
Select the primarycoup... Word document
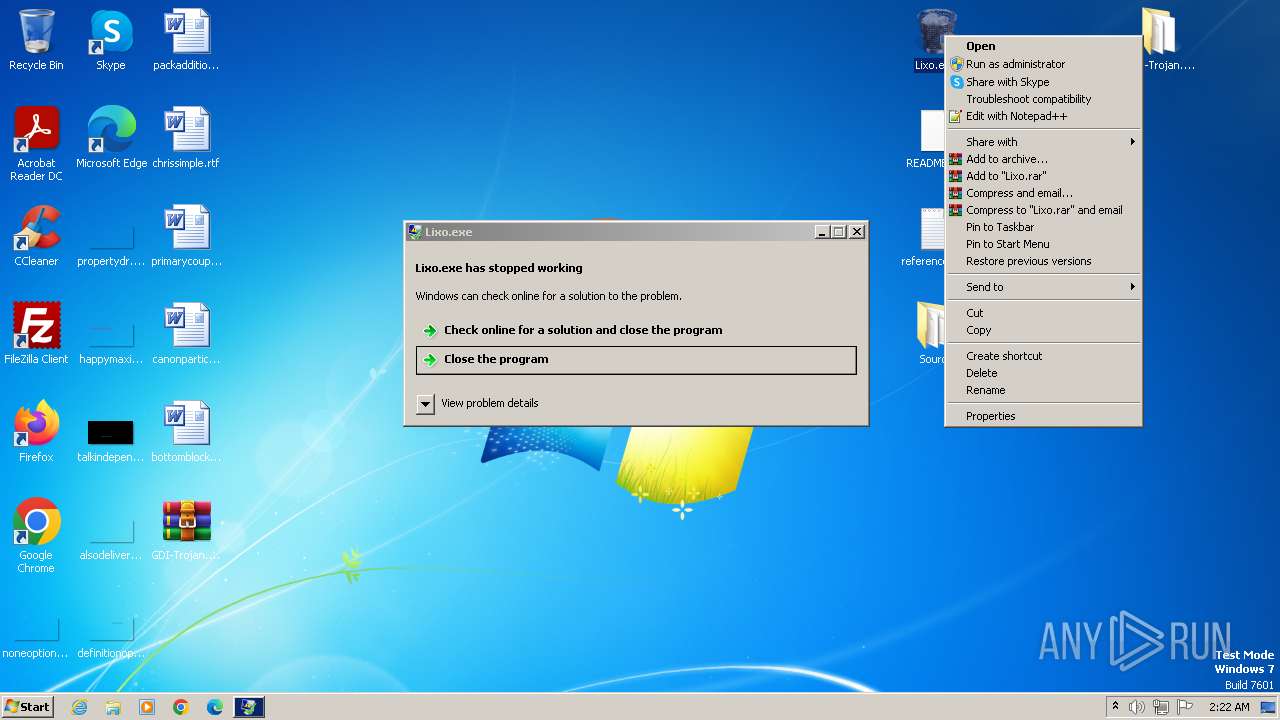point(186,236)
